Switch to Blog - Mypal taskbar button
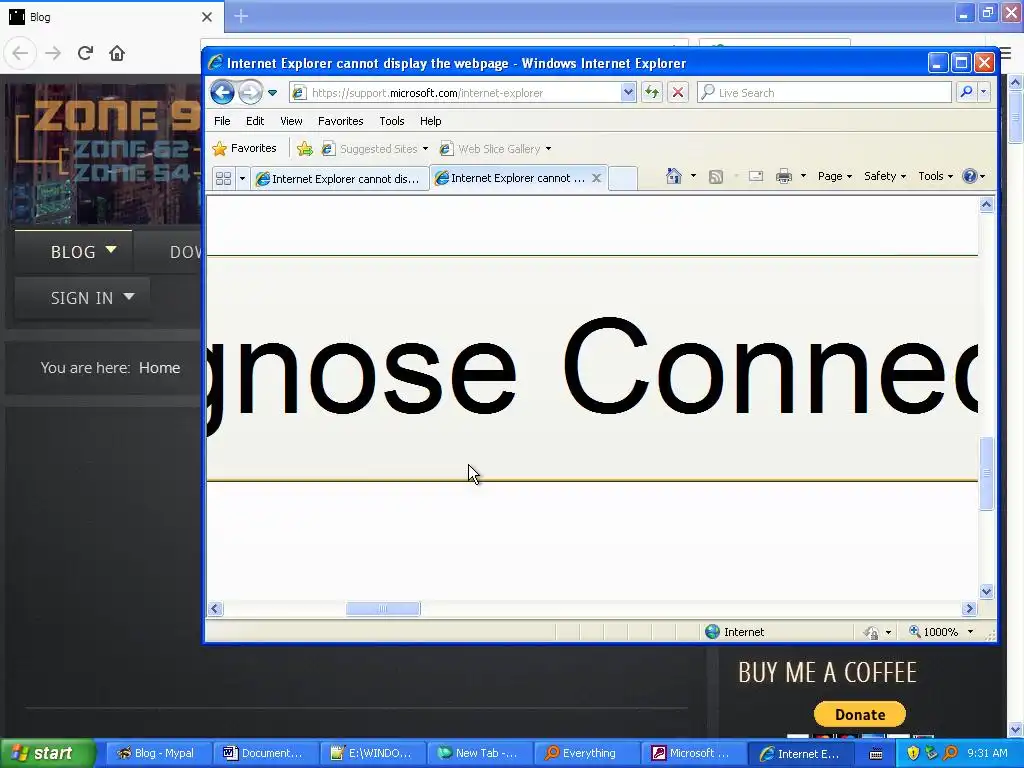 [x=159, y=753]
